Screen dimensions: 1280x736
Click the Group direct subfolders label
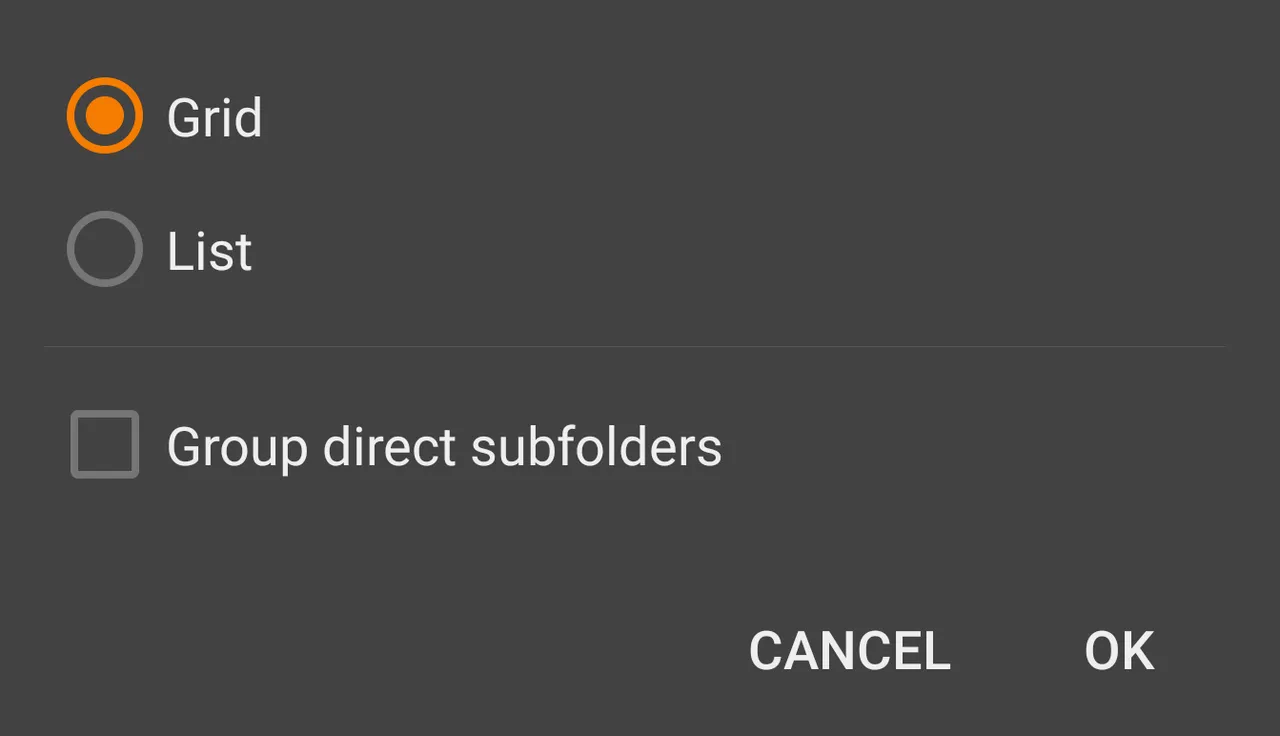[444, 446]
